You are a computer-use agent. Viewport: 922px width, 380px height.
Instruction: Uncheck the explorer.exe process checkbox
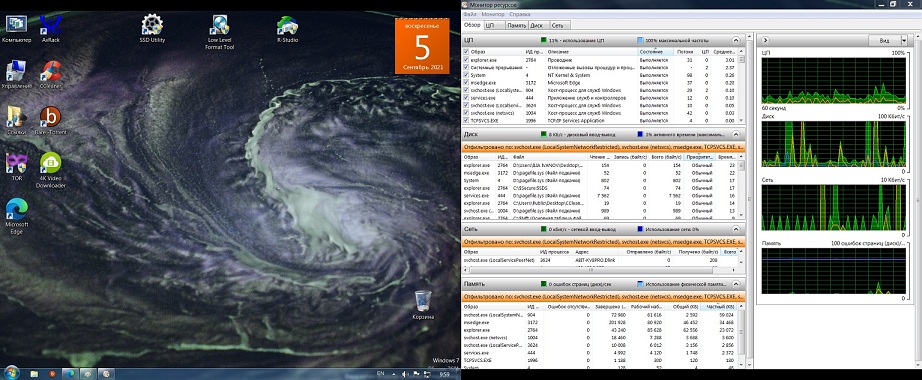point(467,60)
